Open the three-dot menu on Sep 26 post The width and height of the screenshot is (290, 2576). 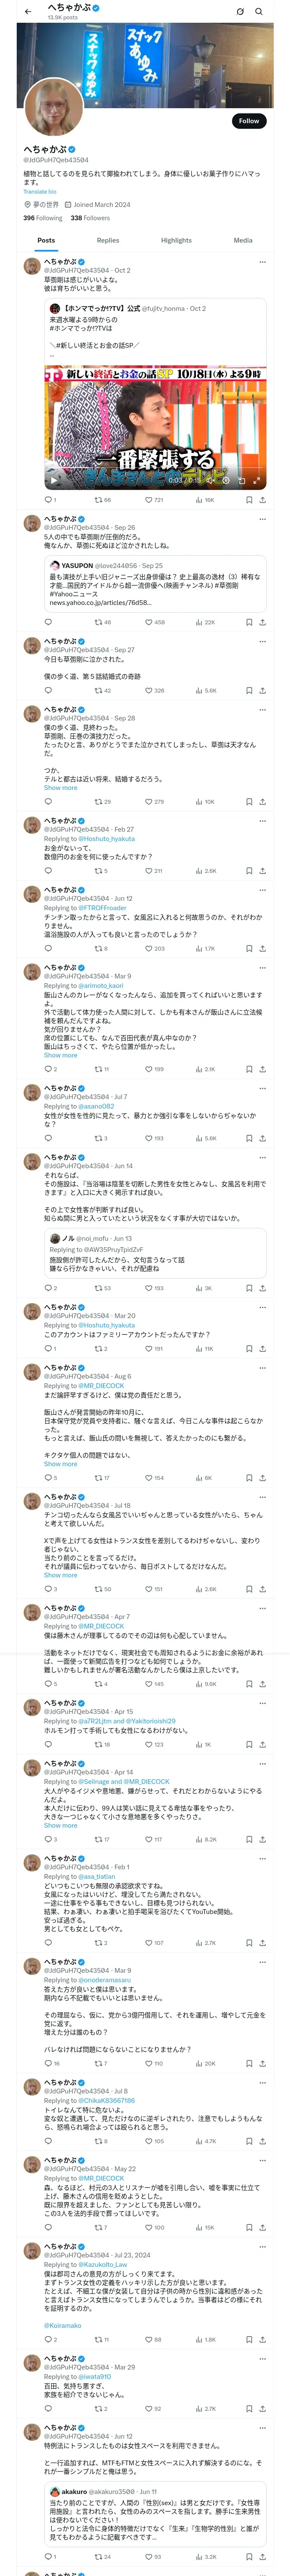tap(262, 519)
